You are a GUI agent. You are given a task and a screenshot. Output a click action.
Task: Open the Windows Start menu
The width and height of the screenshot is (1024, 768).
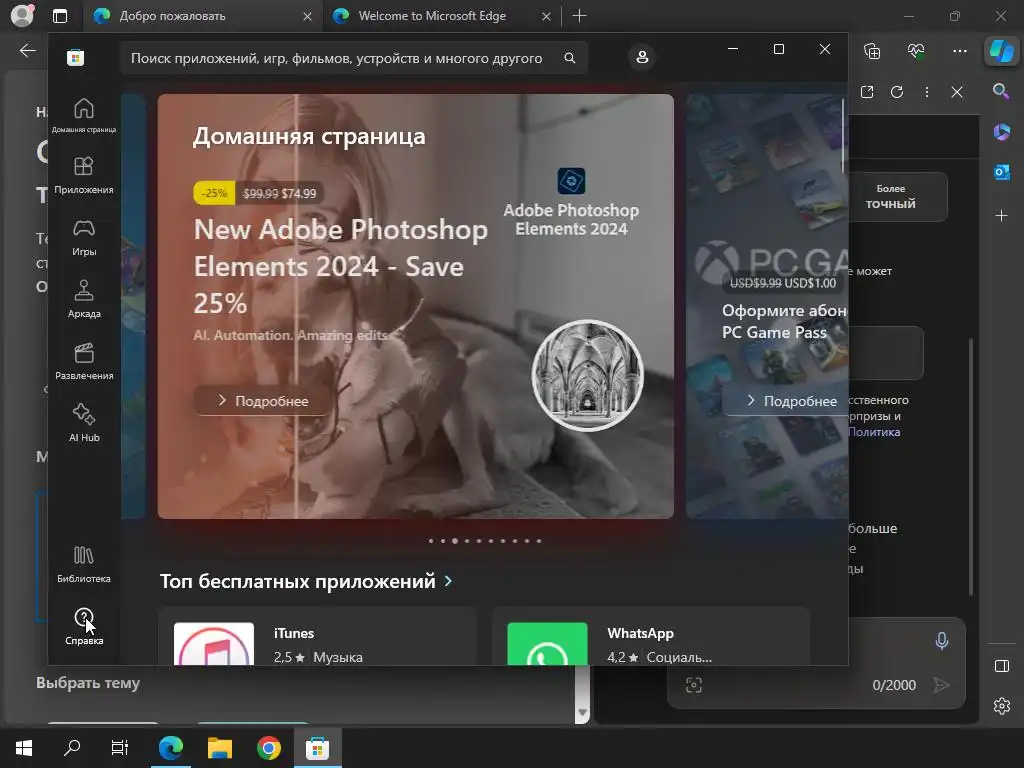24,747
